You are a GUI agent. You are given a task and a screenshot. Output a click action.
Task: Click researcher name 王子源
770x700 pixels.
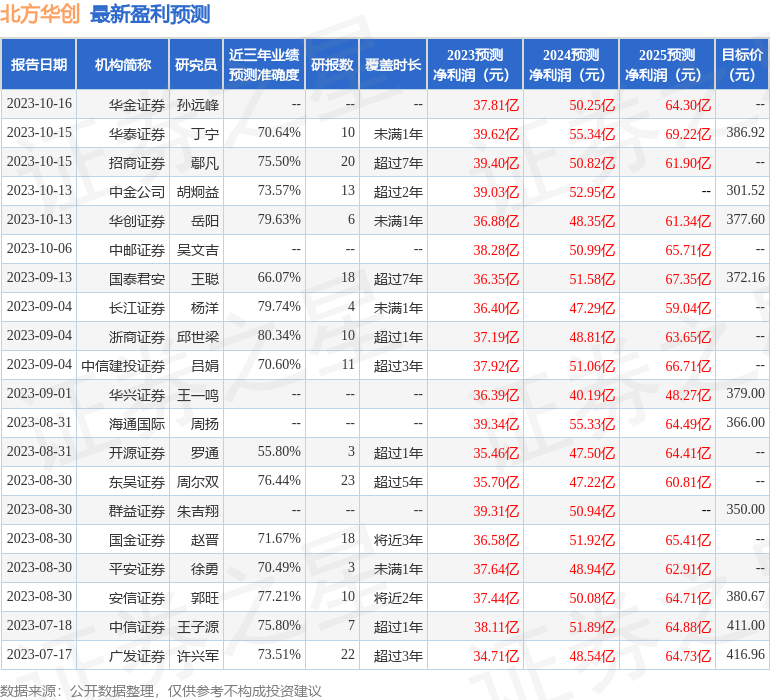tap(197, 626)
